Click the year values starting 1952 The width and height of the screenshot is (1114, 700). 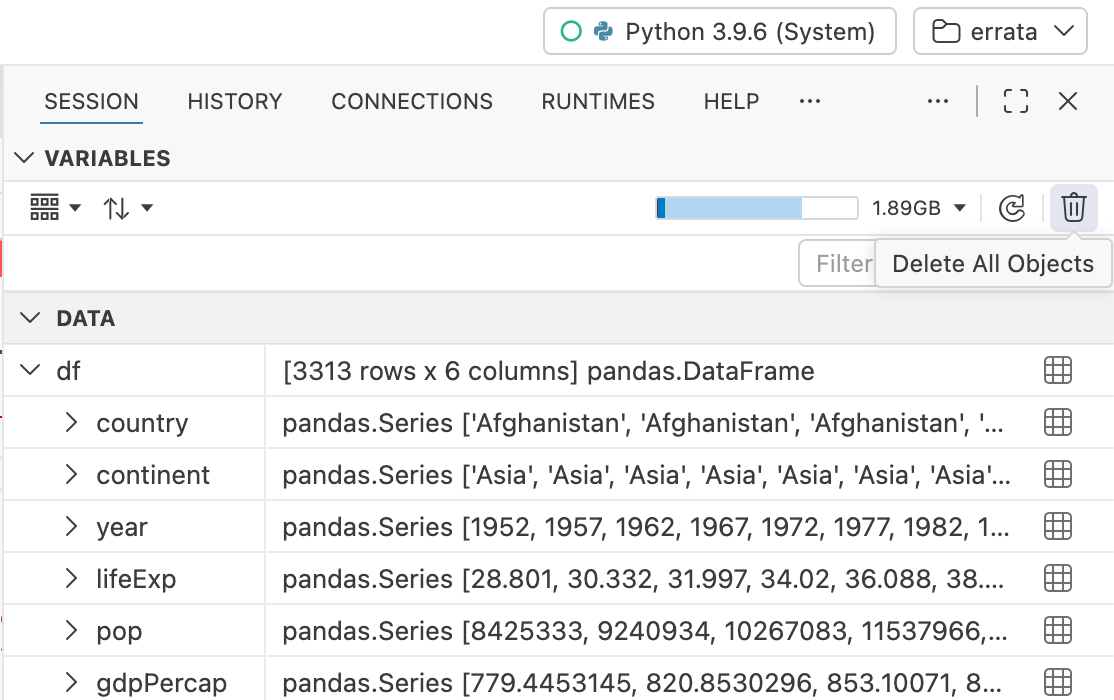click(645, 527)
